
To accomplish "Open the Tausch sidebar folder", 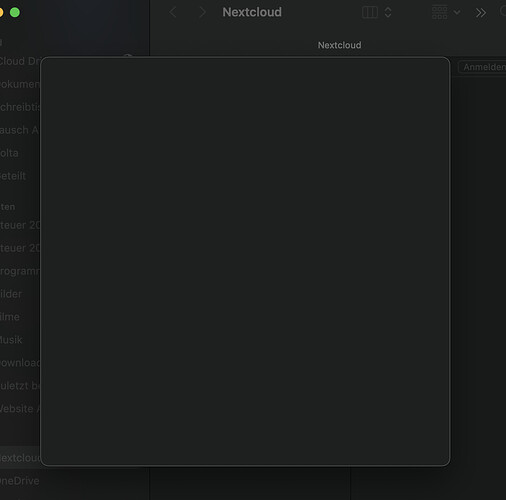I will coord(19,130).
